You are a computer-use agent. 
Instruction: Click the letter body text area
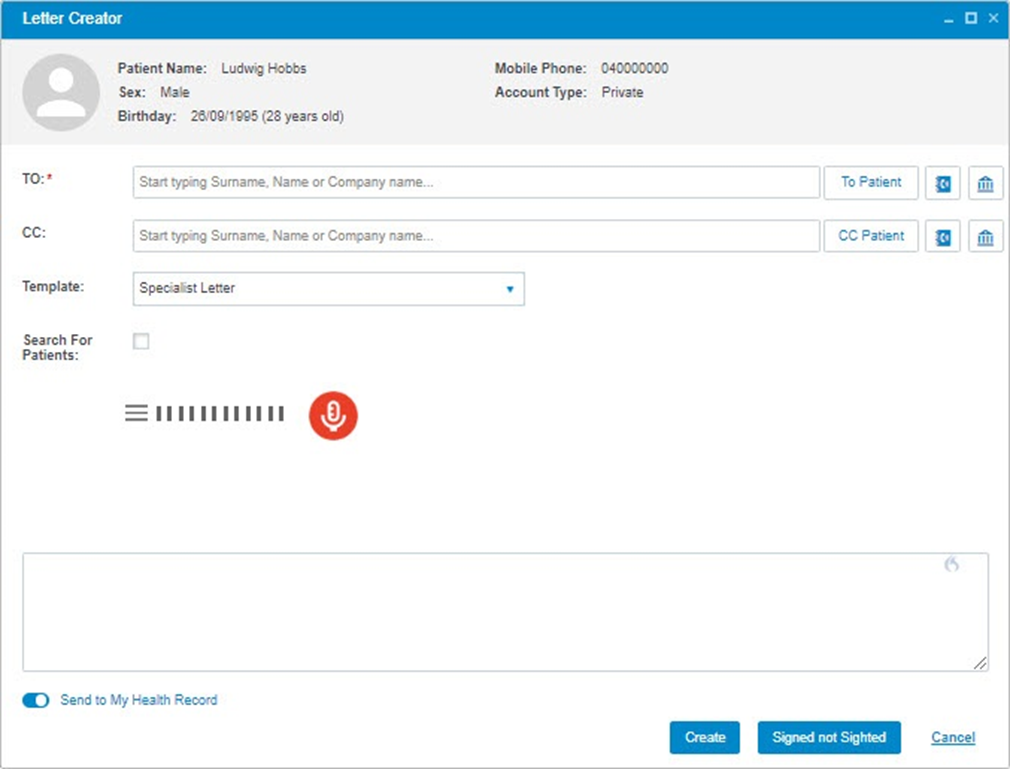(505, 610)
